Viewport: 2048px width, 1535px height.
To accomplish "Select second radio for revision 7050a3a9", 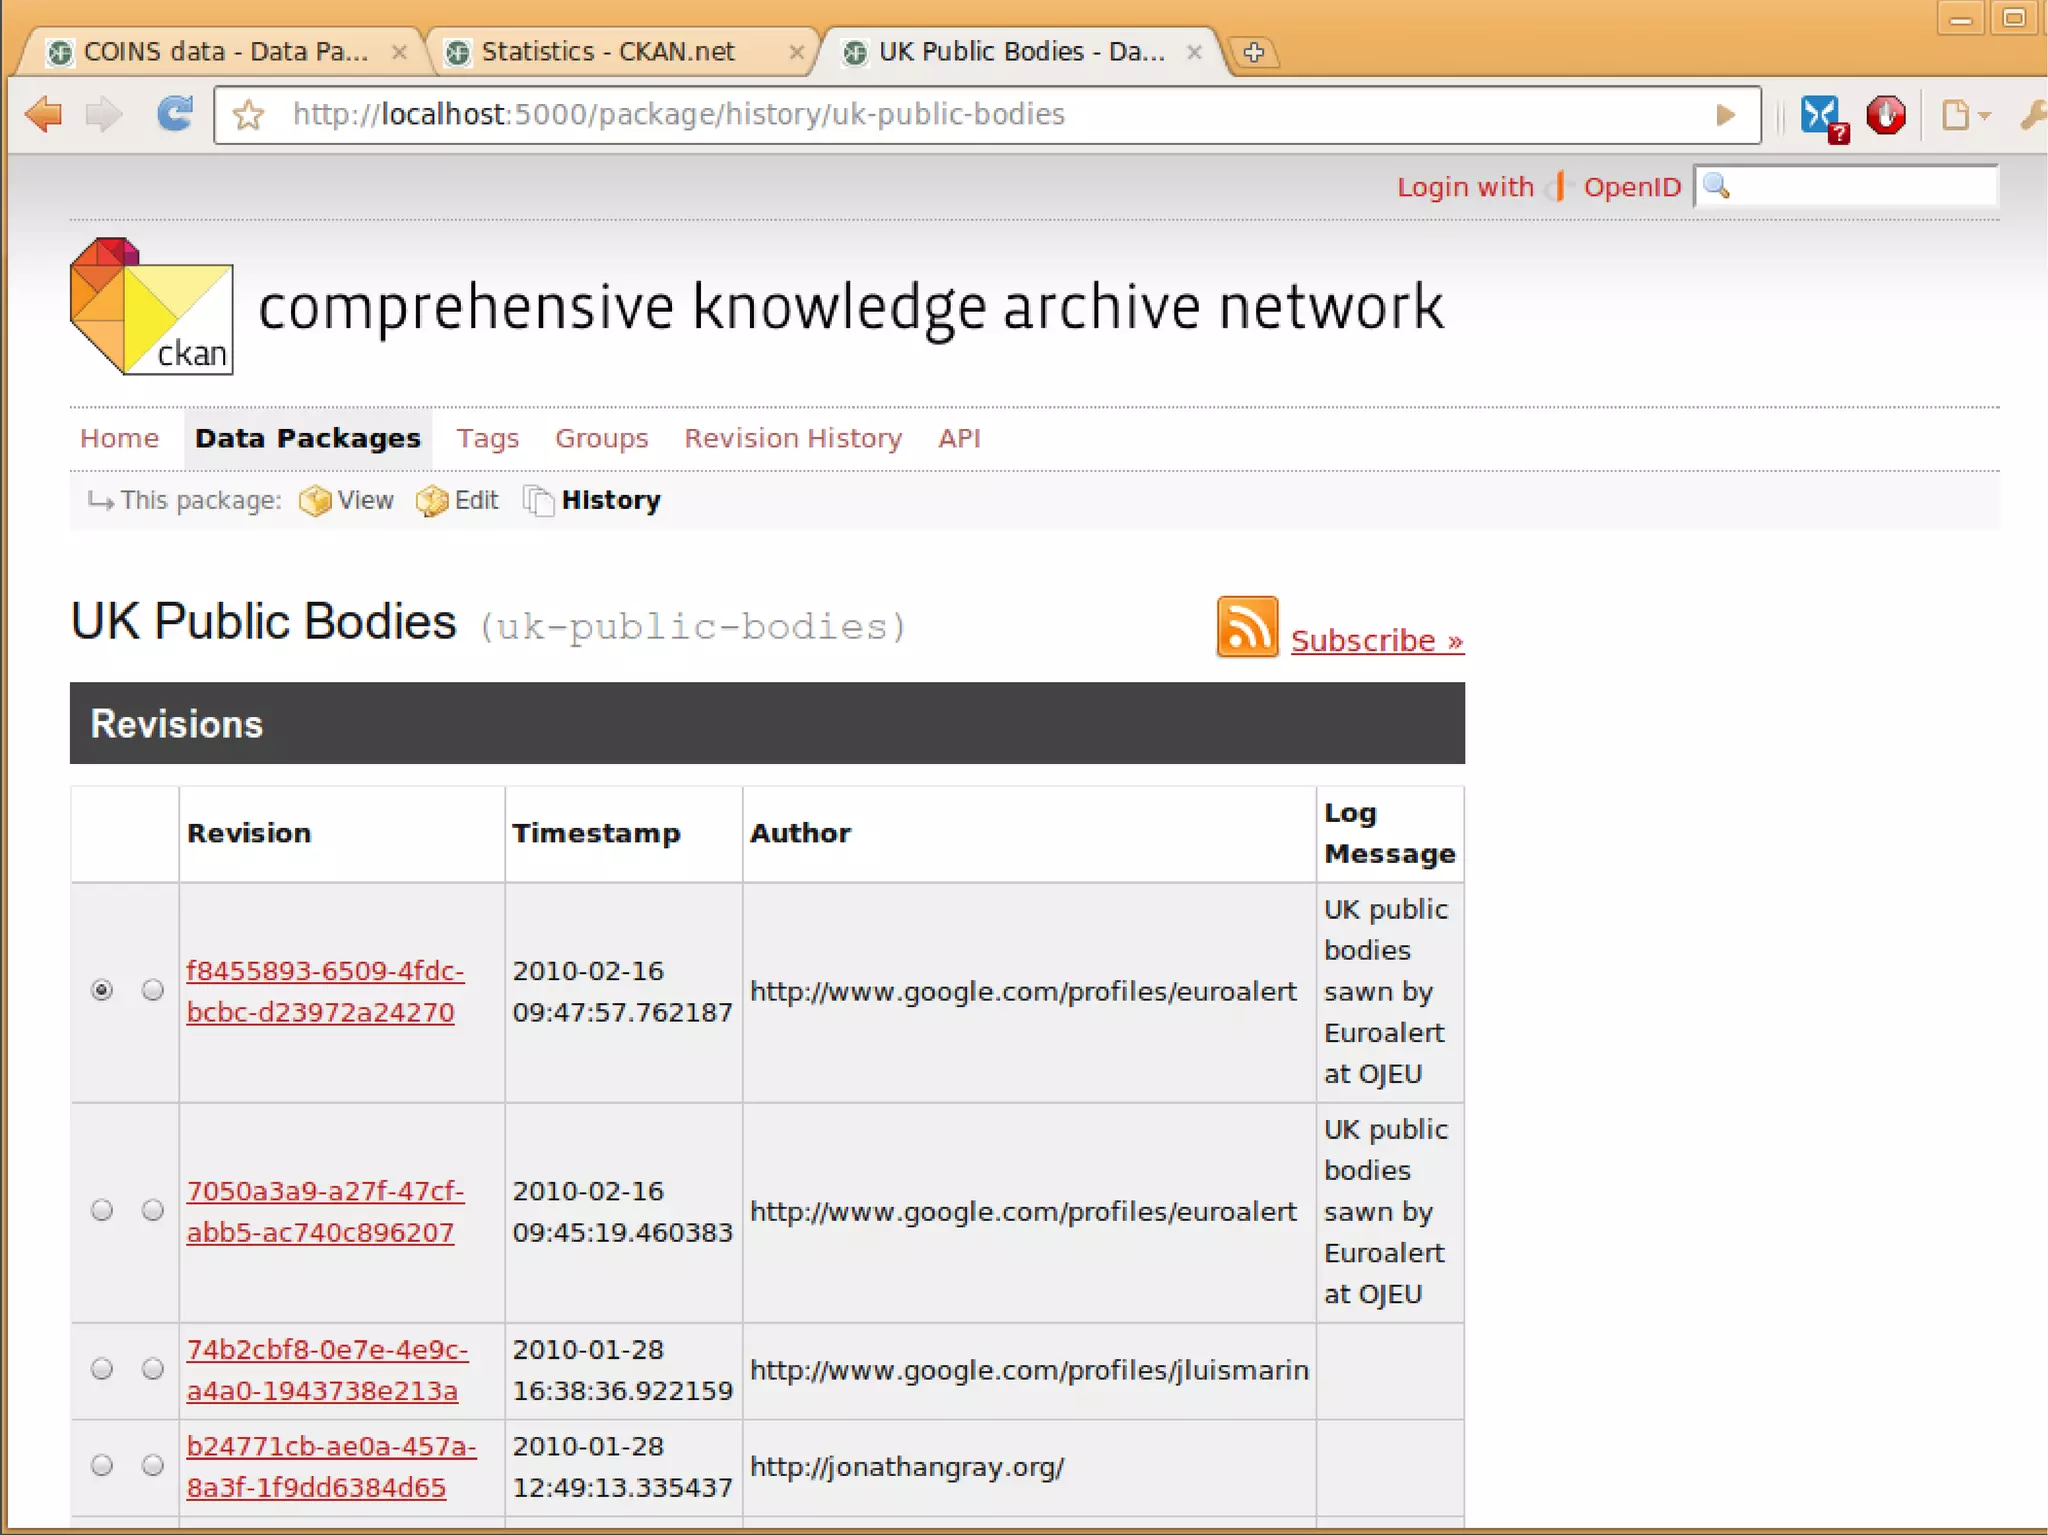I will (x=152, y=1210).
